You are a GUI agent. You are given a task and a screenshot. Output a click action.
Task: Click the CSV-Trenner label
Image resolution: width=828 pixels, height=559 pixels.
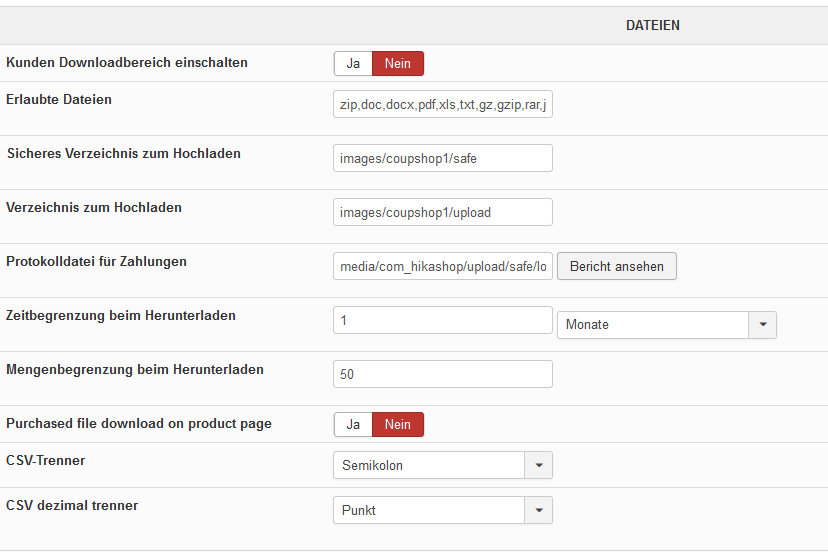48,461
